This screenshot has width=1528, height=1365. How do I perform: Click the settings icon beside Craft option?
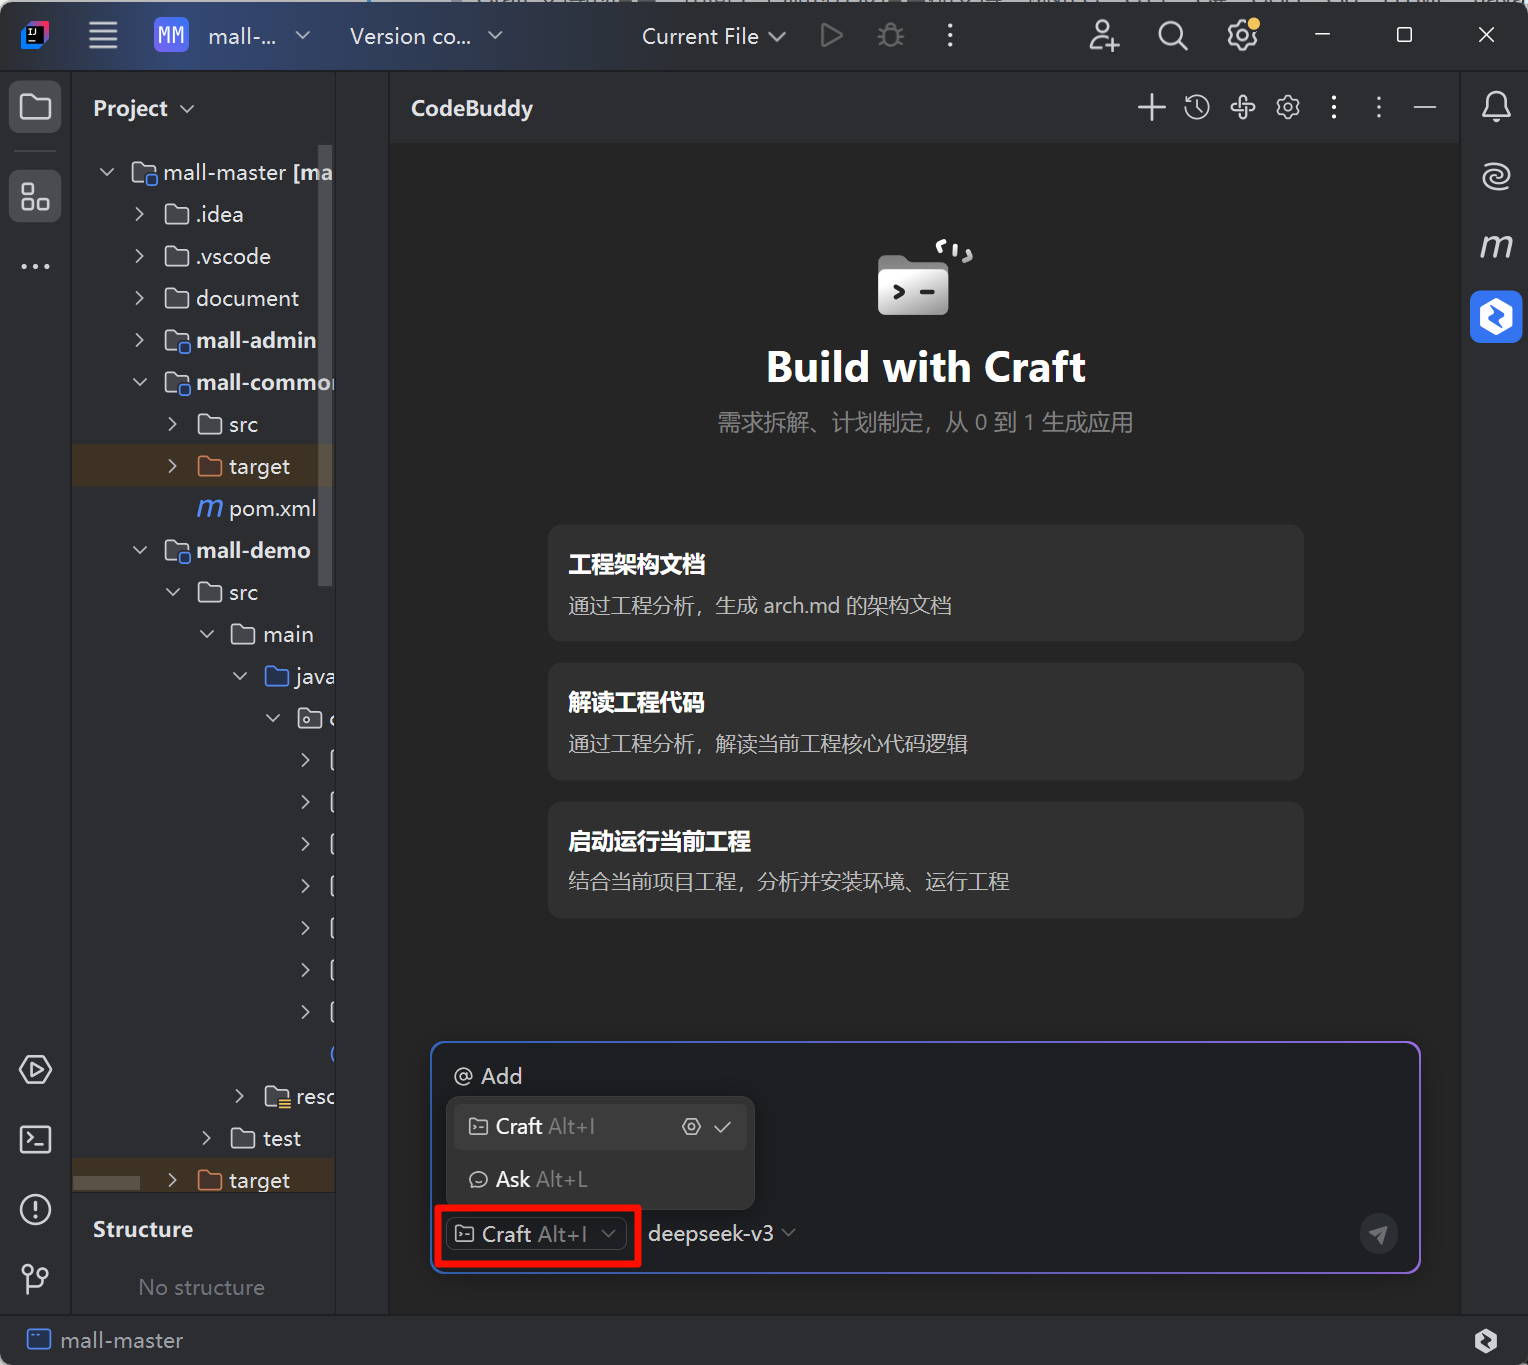pos(691,1127)
